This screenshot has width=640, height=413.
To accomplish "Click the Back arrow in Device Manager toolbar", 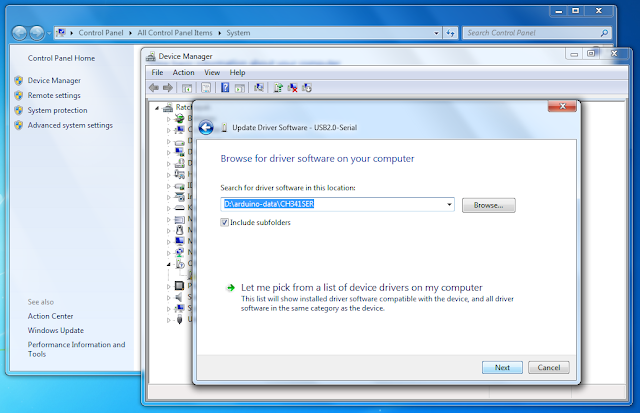I will point(154,87).
